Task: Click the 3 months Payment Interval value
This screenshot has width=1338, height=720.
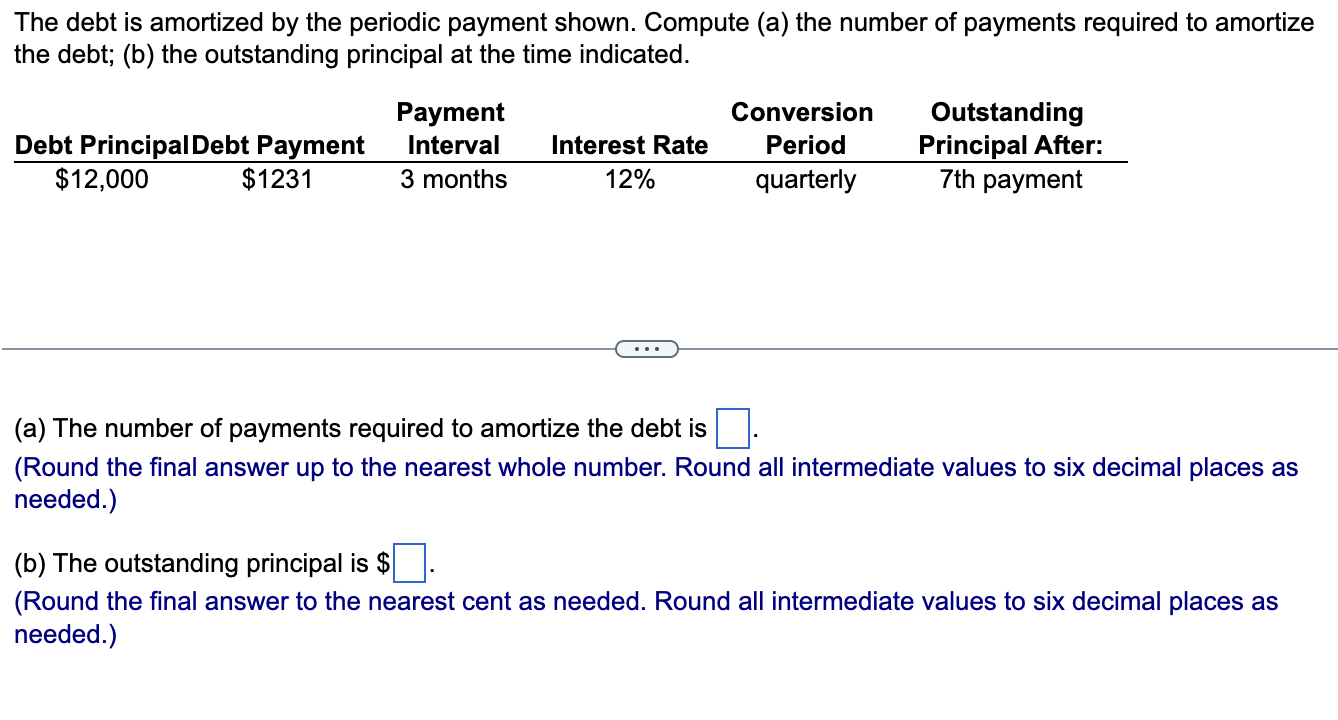Action: click(453, 179)
